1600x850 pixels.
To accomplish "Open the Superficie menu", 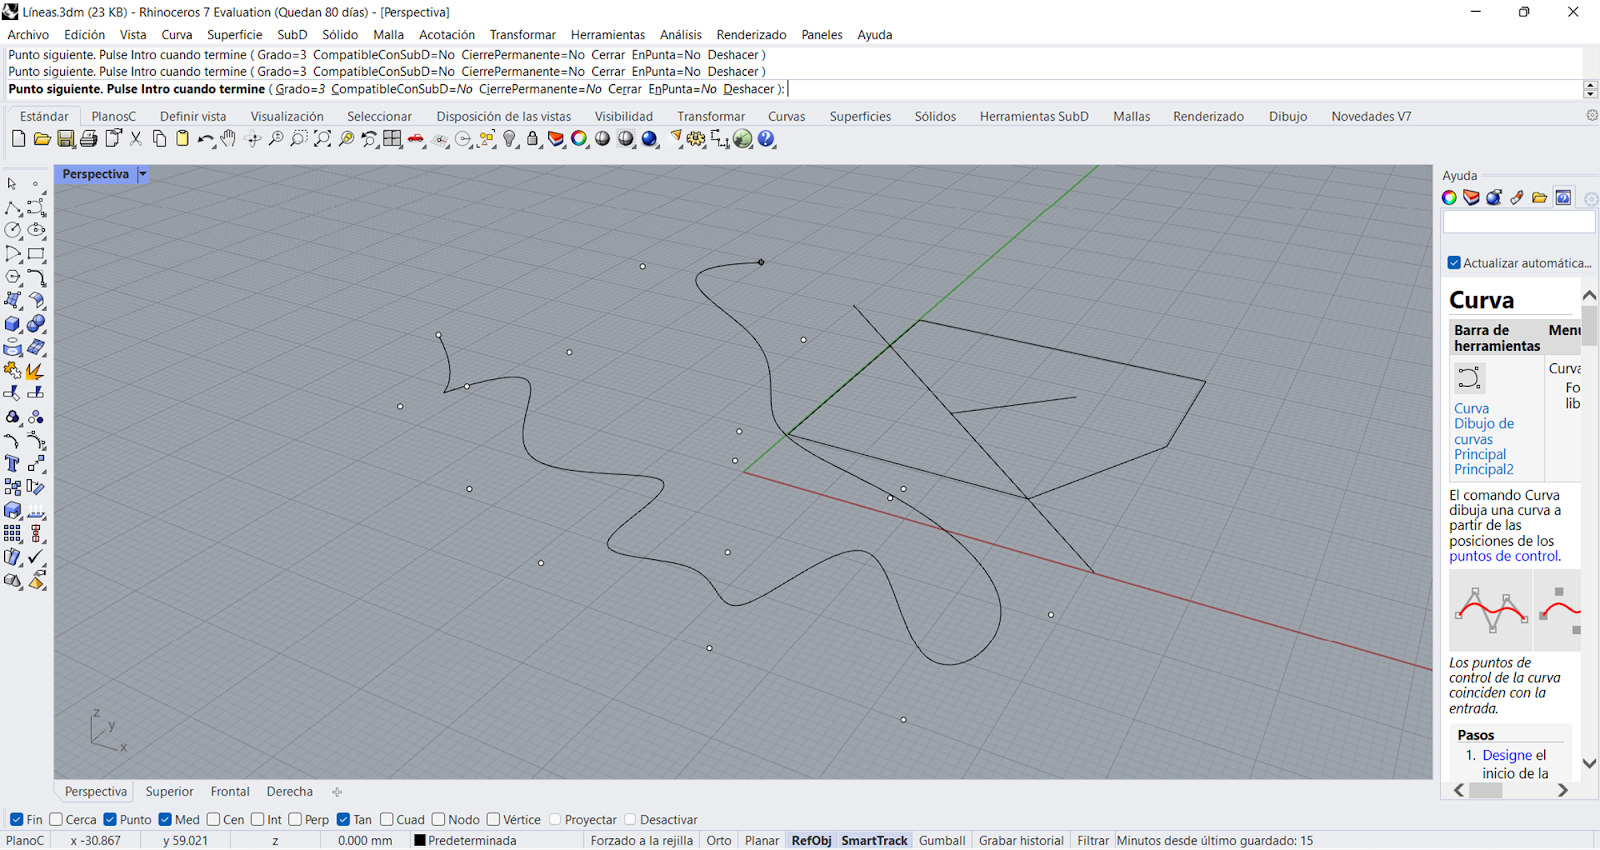I will 234,34.
